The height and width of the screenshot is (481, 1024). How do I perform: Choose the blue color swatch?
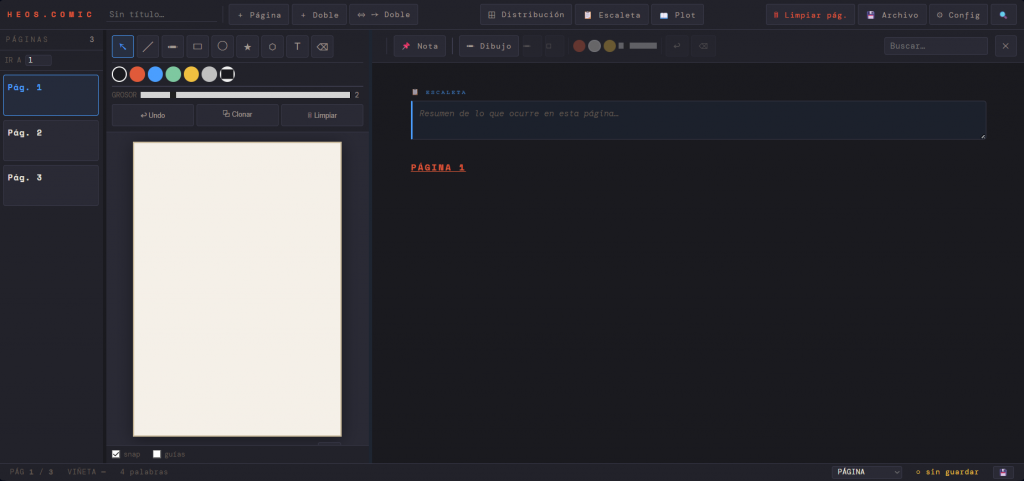[155, 74]
